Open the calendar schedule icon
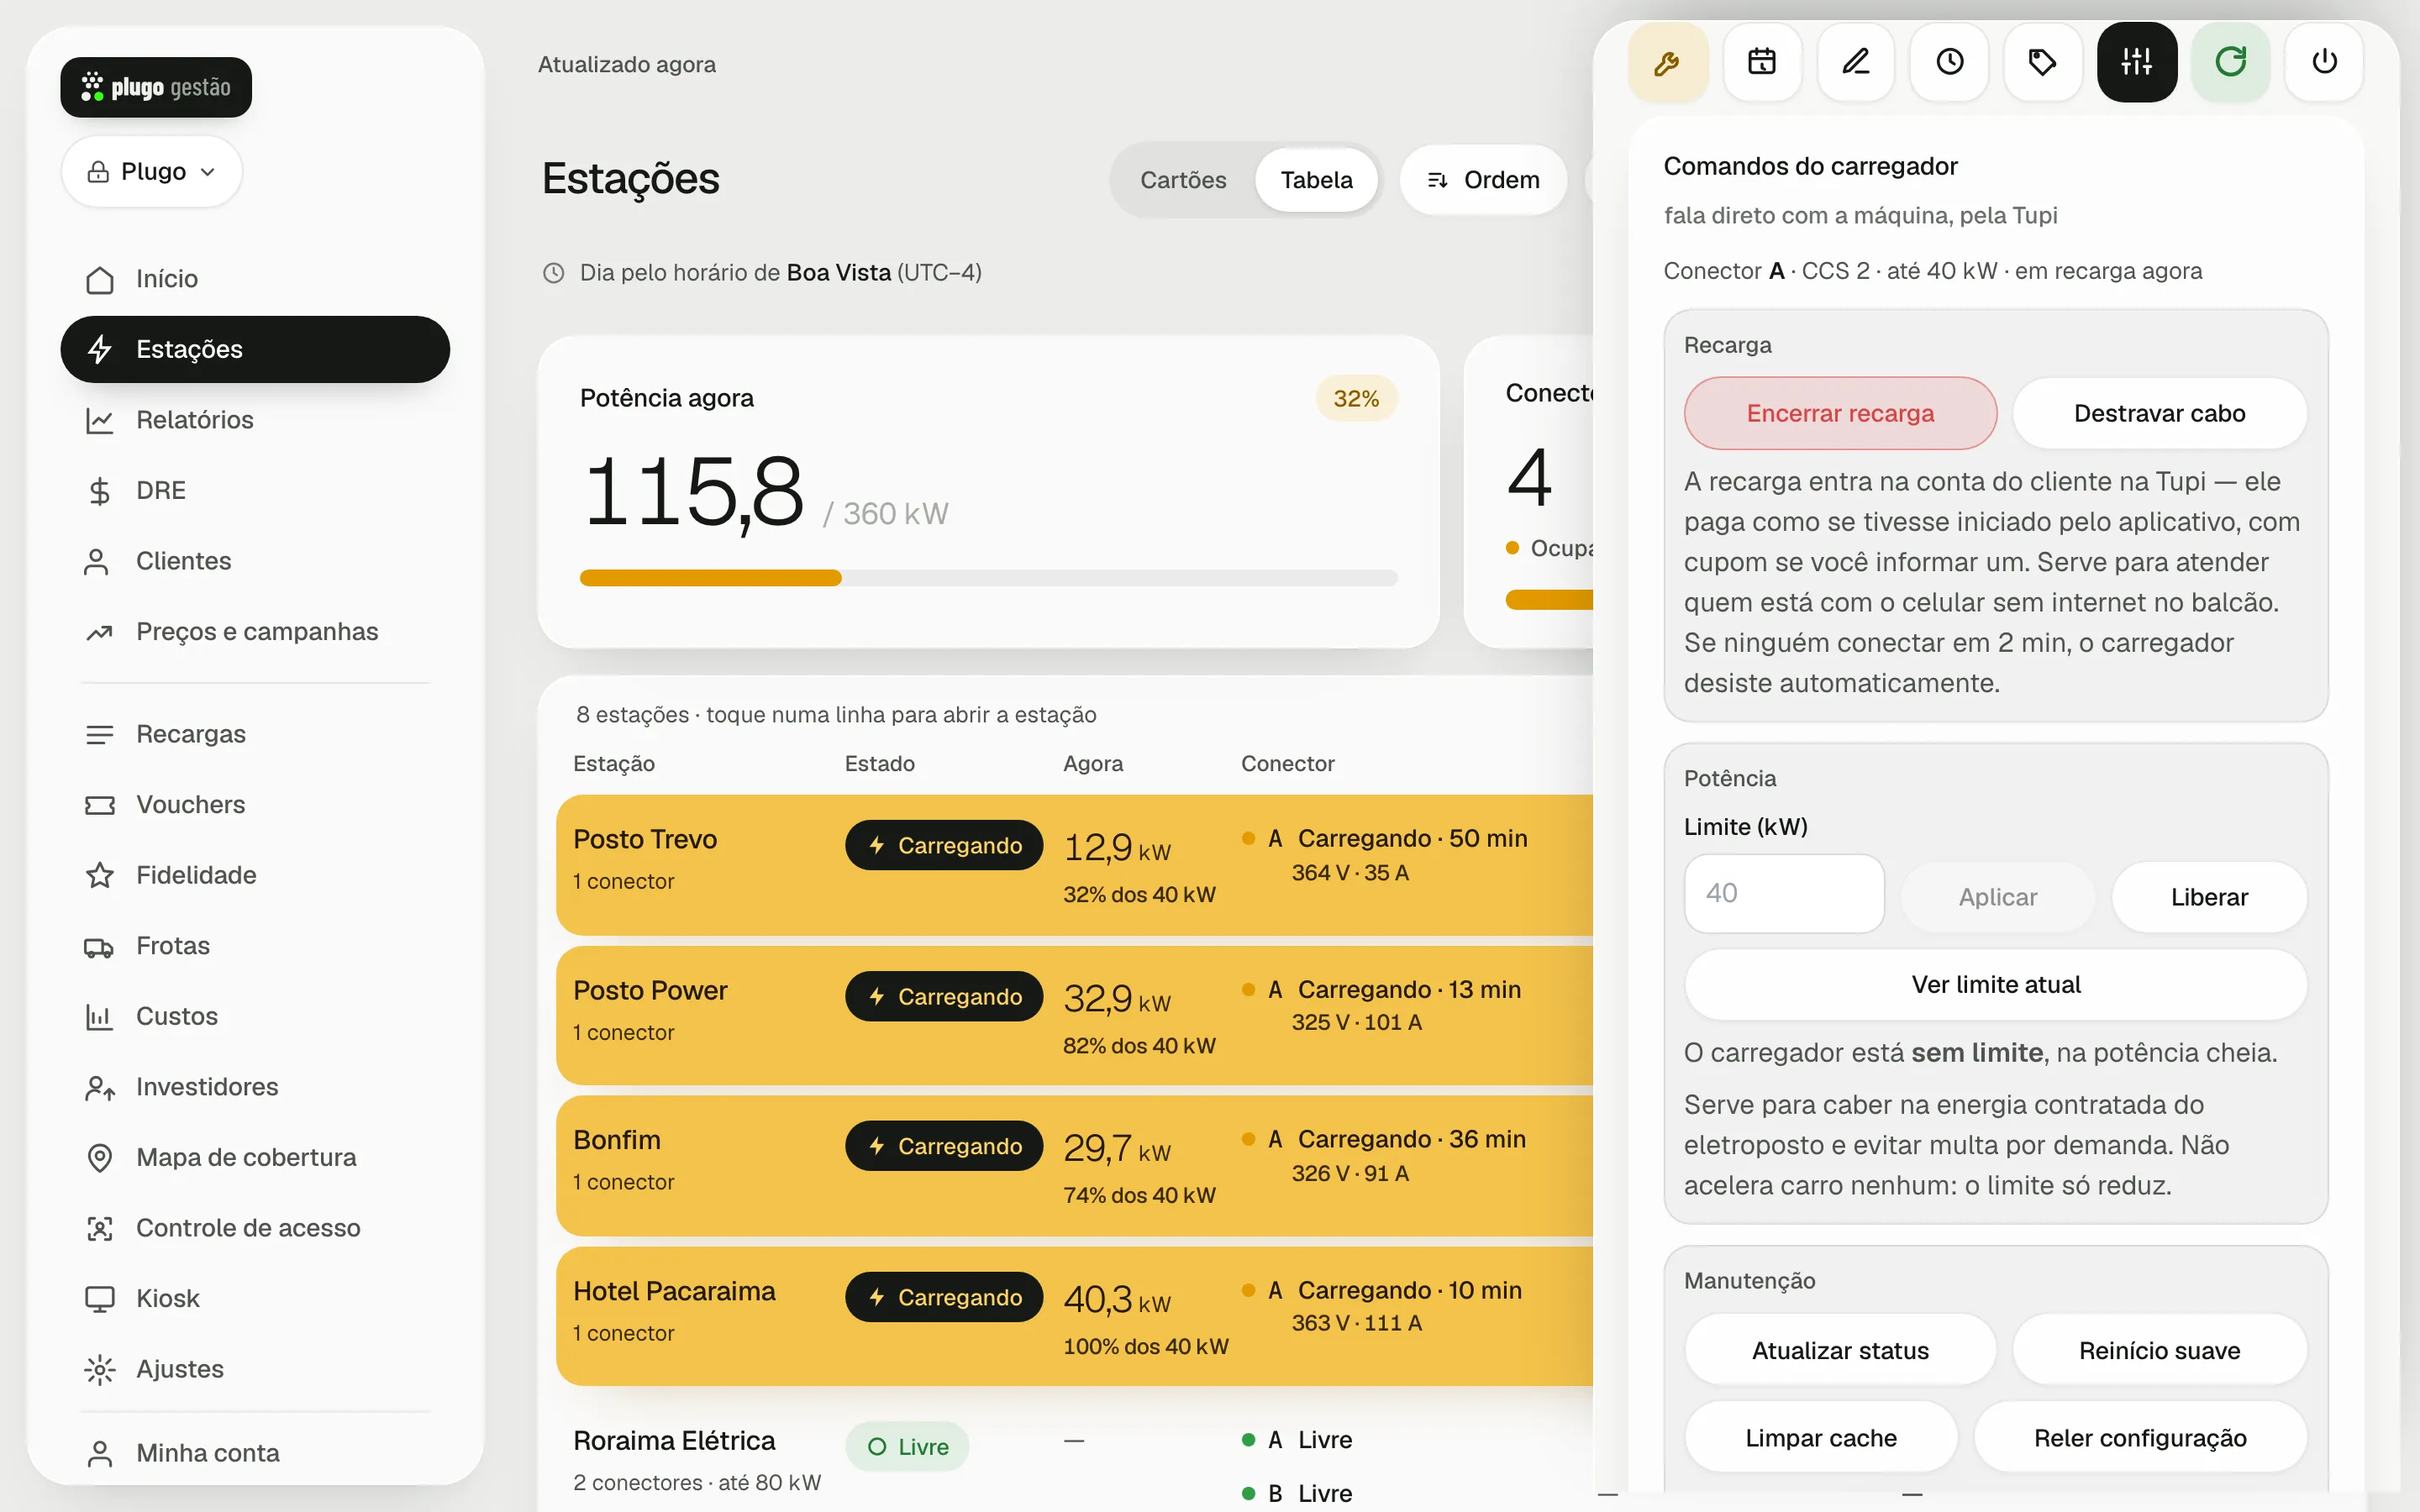This screenshot has height=1512, width=2420. coord(1761,63)
